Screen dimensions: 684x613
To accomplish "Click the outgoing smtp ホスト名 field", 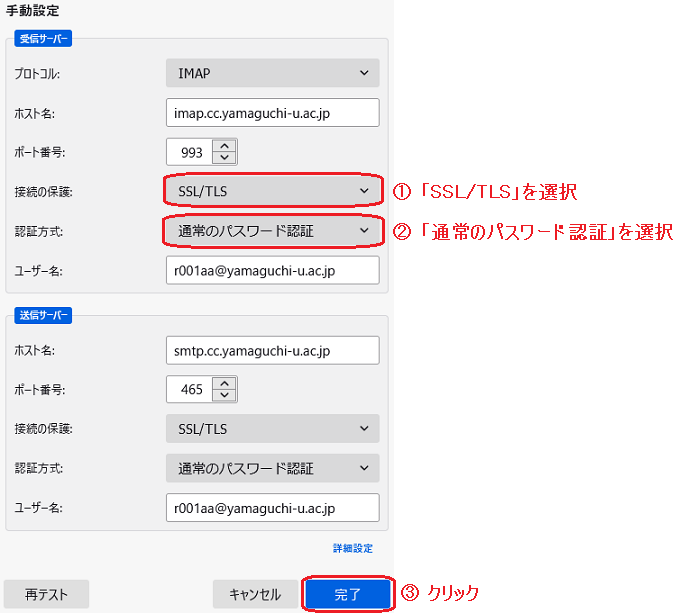I will tap(273, 350).
